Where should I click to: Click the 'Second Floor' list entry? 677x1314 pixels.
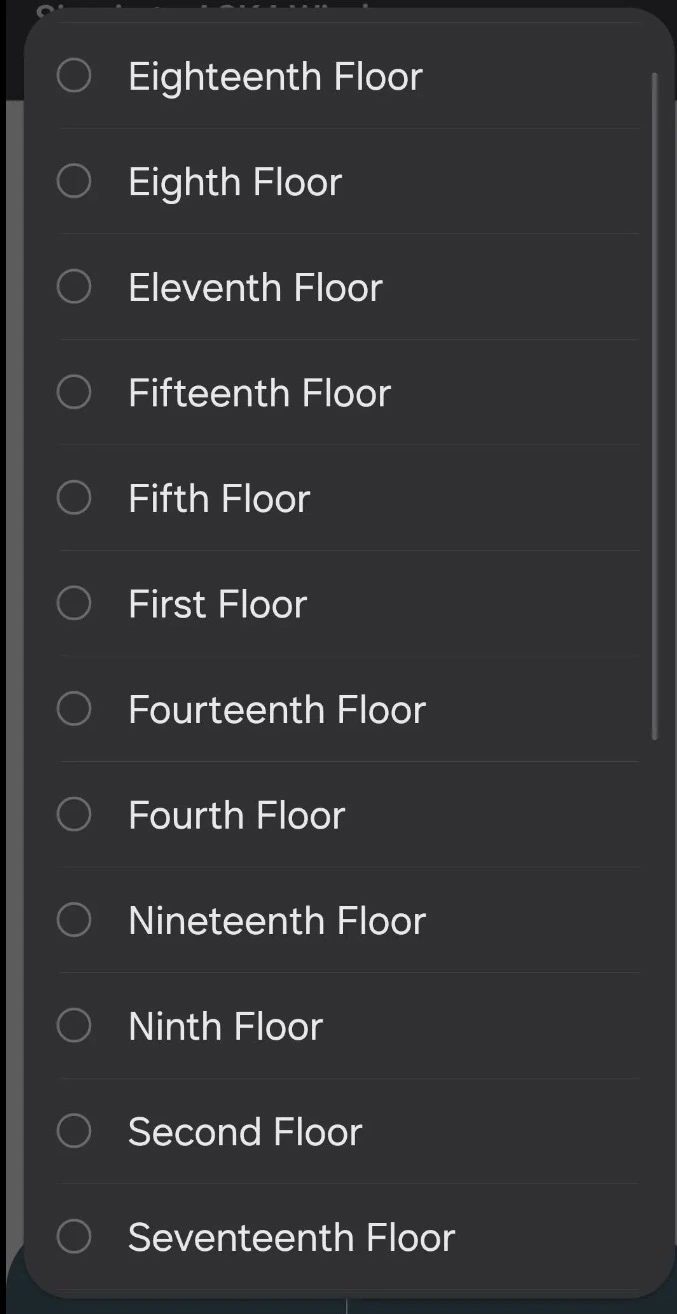pos(245,1132)
